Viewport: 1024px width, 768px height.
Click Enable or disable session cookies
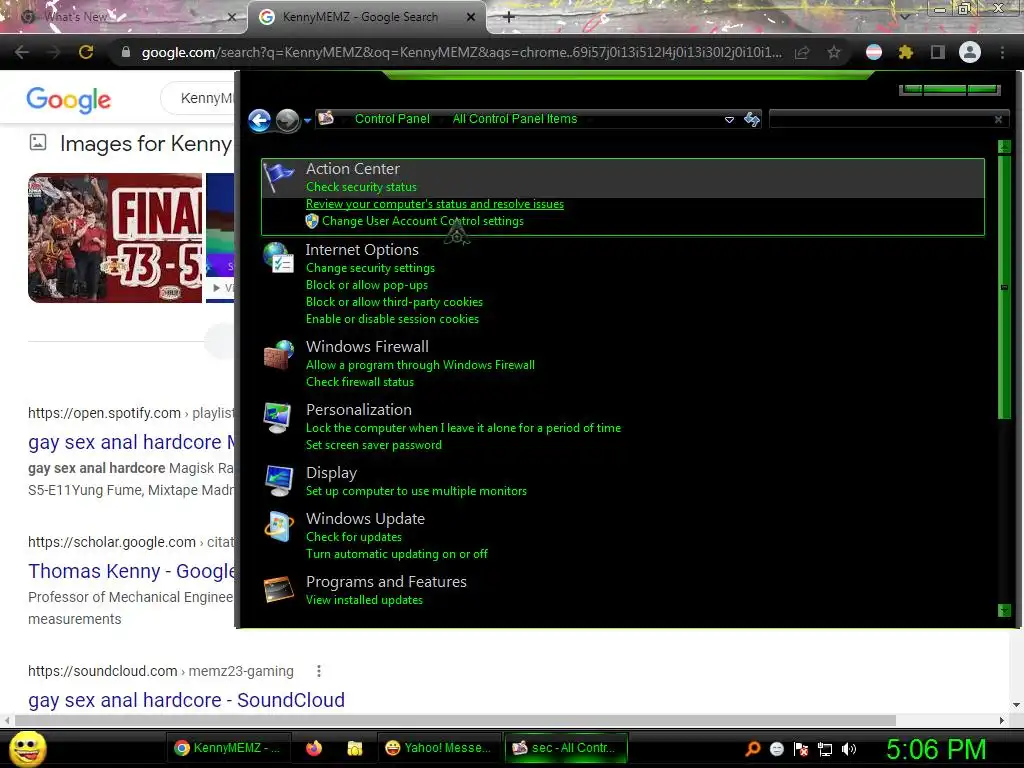click(x=392, y=319)
